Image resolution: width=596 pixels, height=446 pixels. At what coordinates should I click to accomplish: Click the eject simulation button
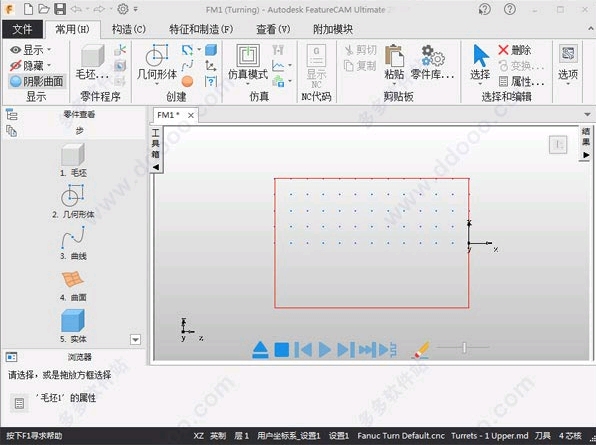[260, 350]
